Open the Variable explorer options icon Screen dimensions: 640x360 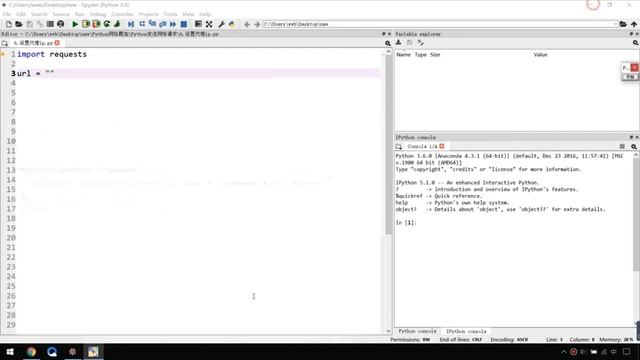click(635, 43)
